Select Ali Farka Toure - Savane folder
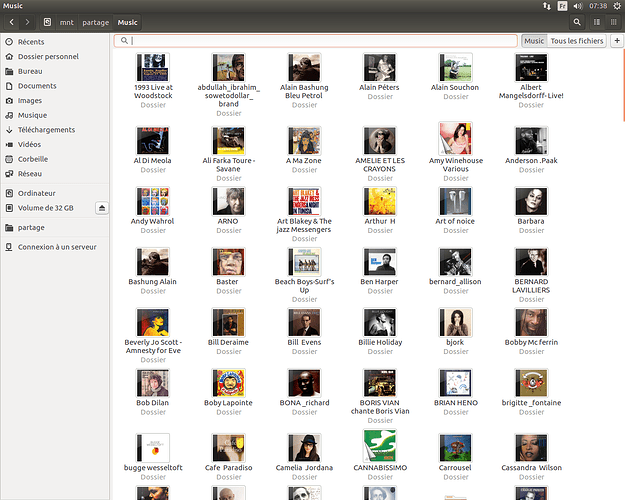The width and height of the screenshot is (625, 500). coord(228,154)
